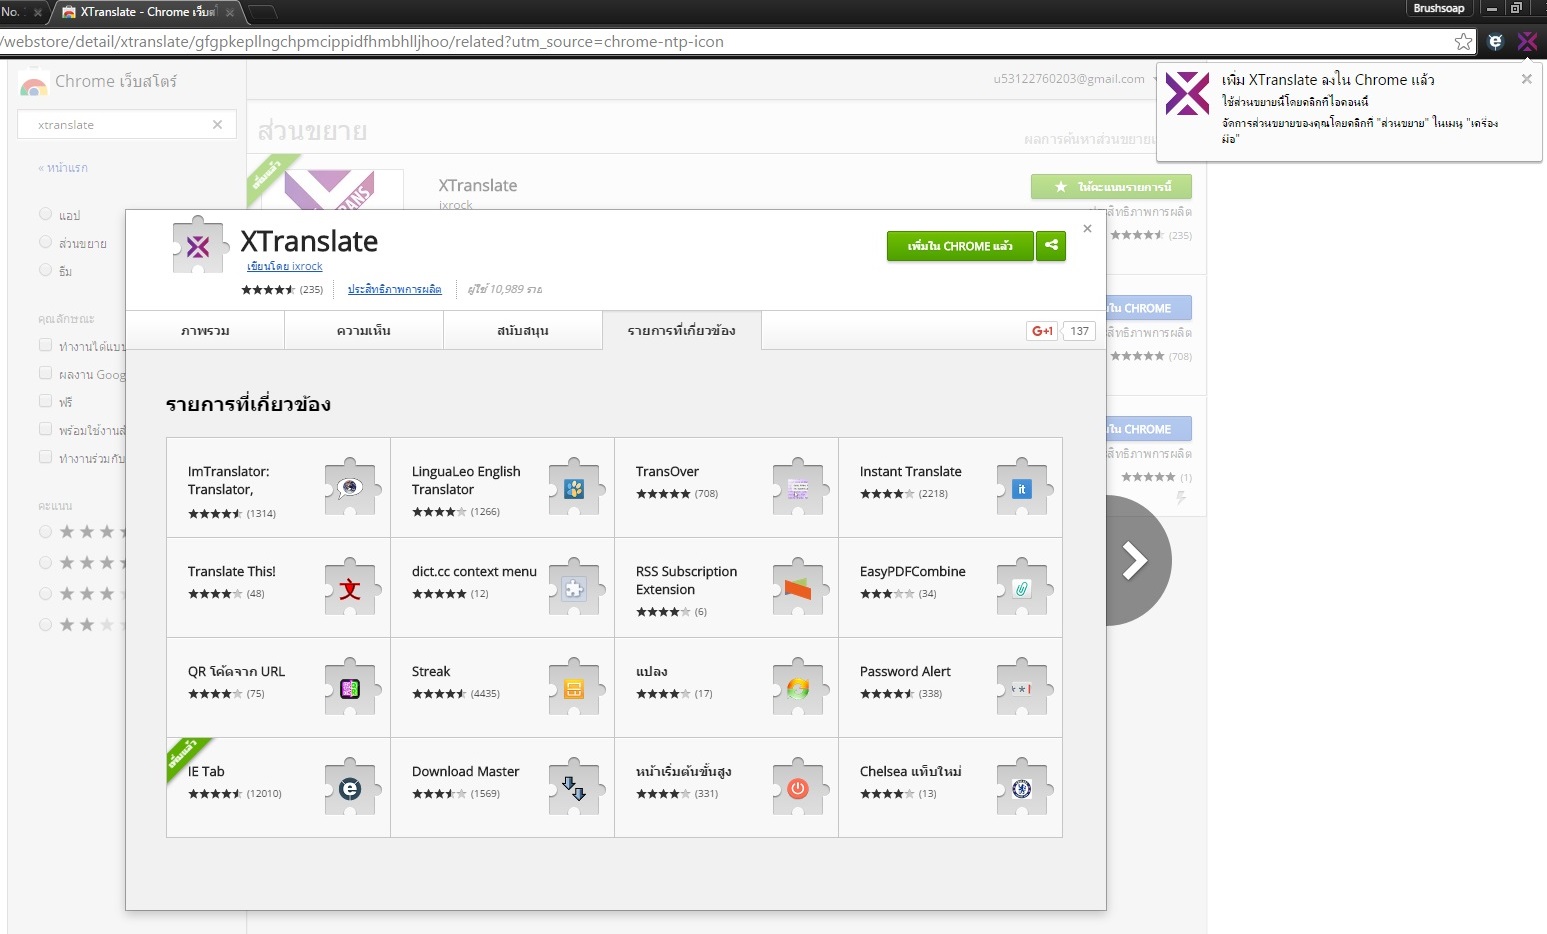Open the IE Tab extension icon

pyautogui.click(x=350, y=787)
